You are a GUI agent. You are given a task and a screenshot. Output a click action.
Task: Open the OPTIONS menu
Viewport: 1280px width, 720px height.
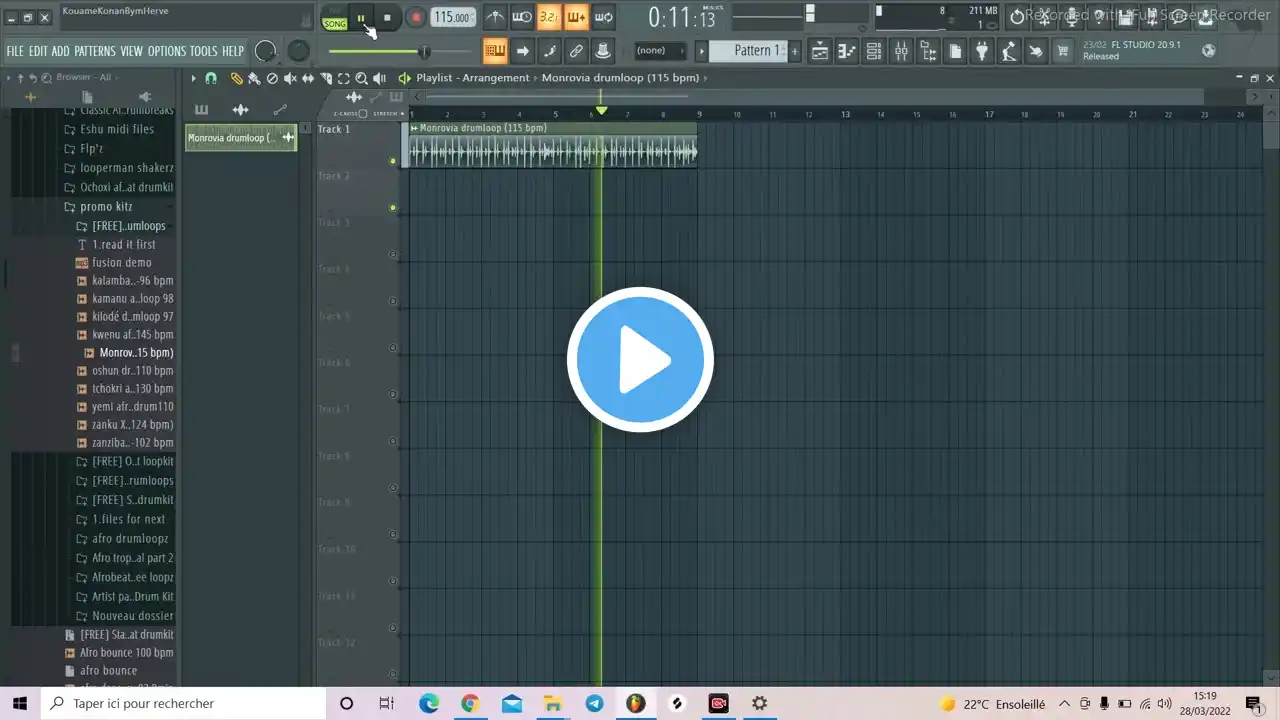point(167,51)
